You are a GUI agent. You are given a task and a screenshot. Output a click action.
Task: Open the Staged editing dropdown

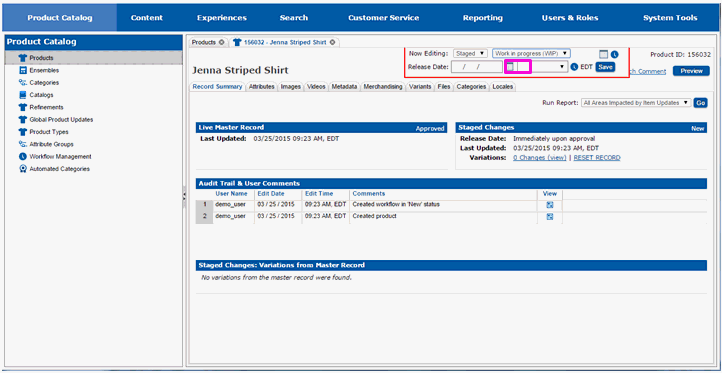click(x=470, y=54)
